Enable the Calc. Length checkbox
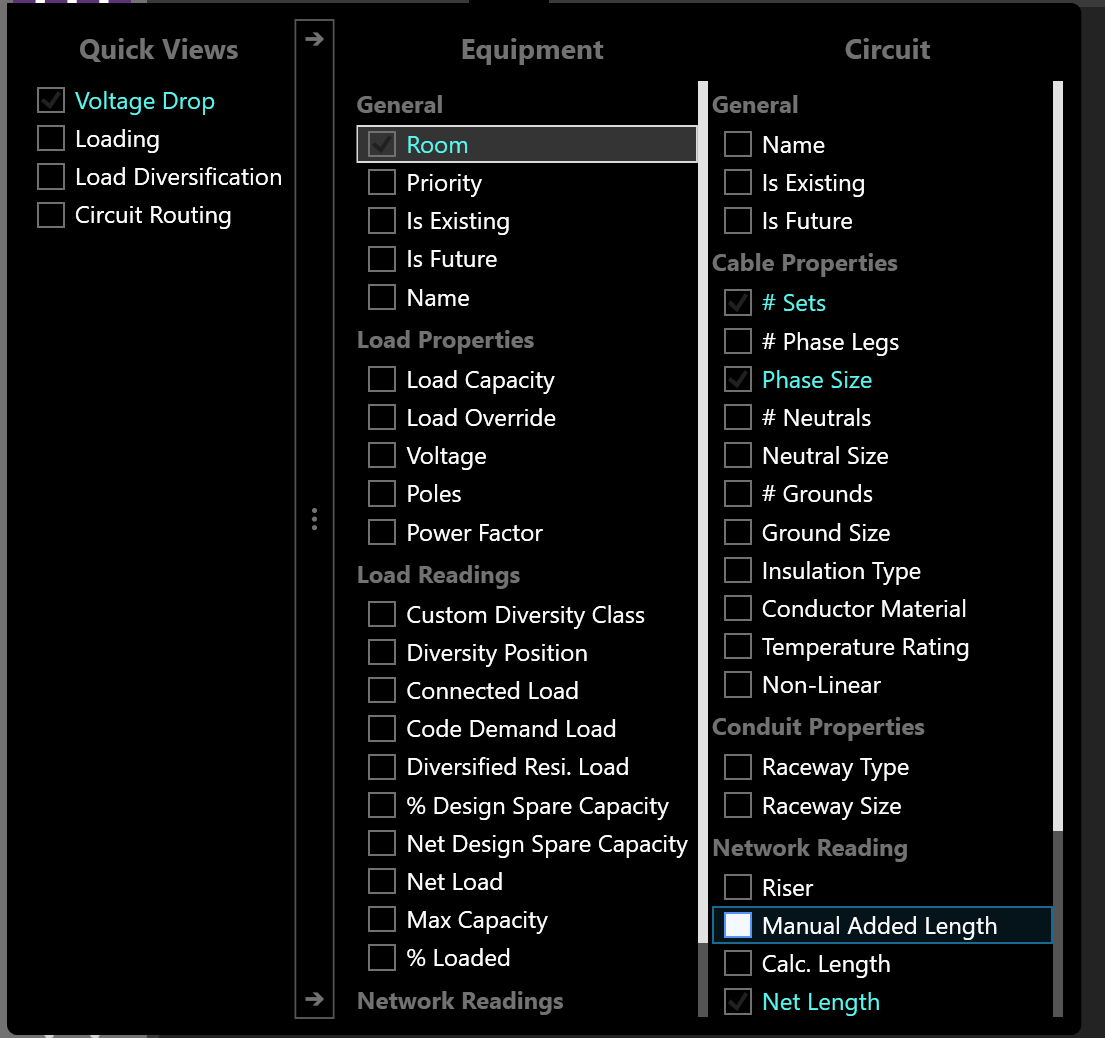 pos(738,964)
